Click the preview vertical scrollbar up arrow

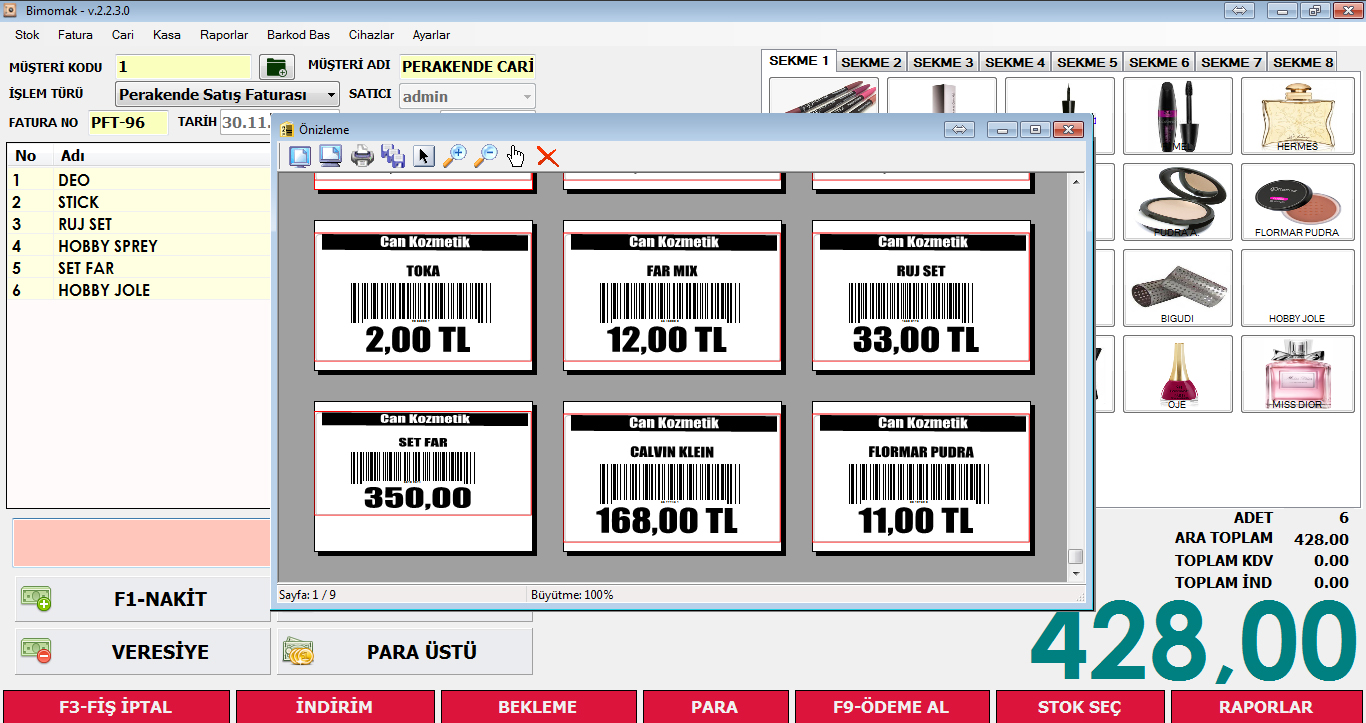[x=1076, y=181]
